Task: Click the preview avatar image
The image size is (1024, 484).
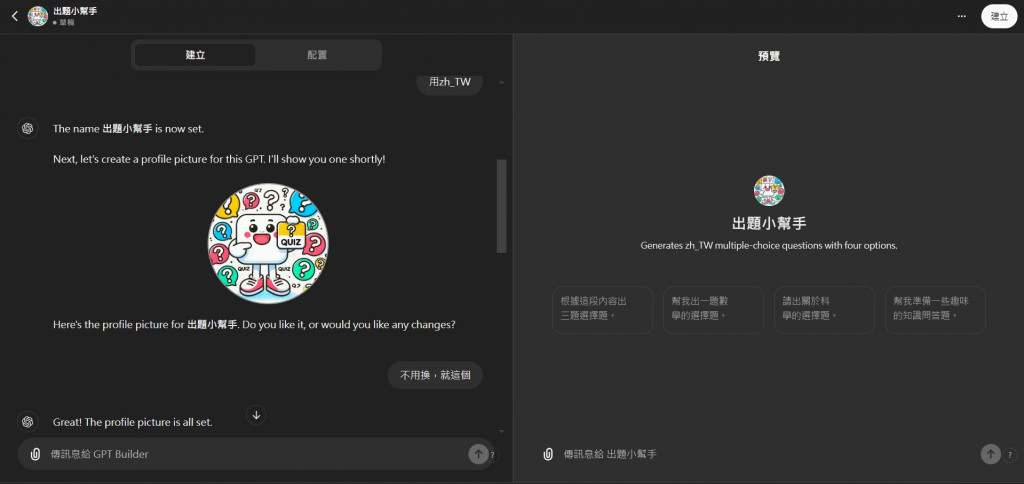Action: point(769,191)
